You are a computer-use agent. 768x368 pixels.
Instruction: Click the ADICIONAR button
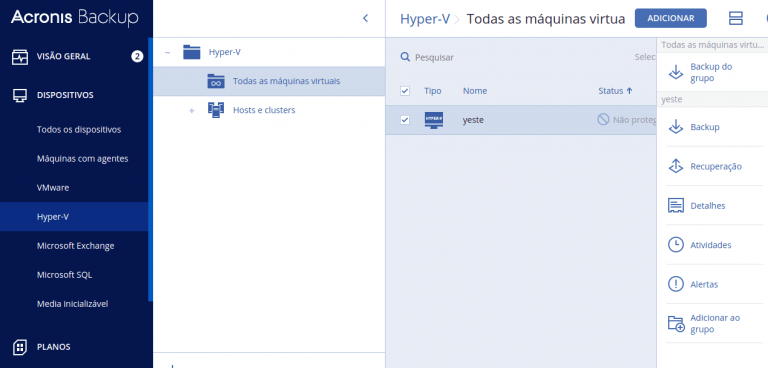pos(671,18)
